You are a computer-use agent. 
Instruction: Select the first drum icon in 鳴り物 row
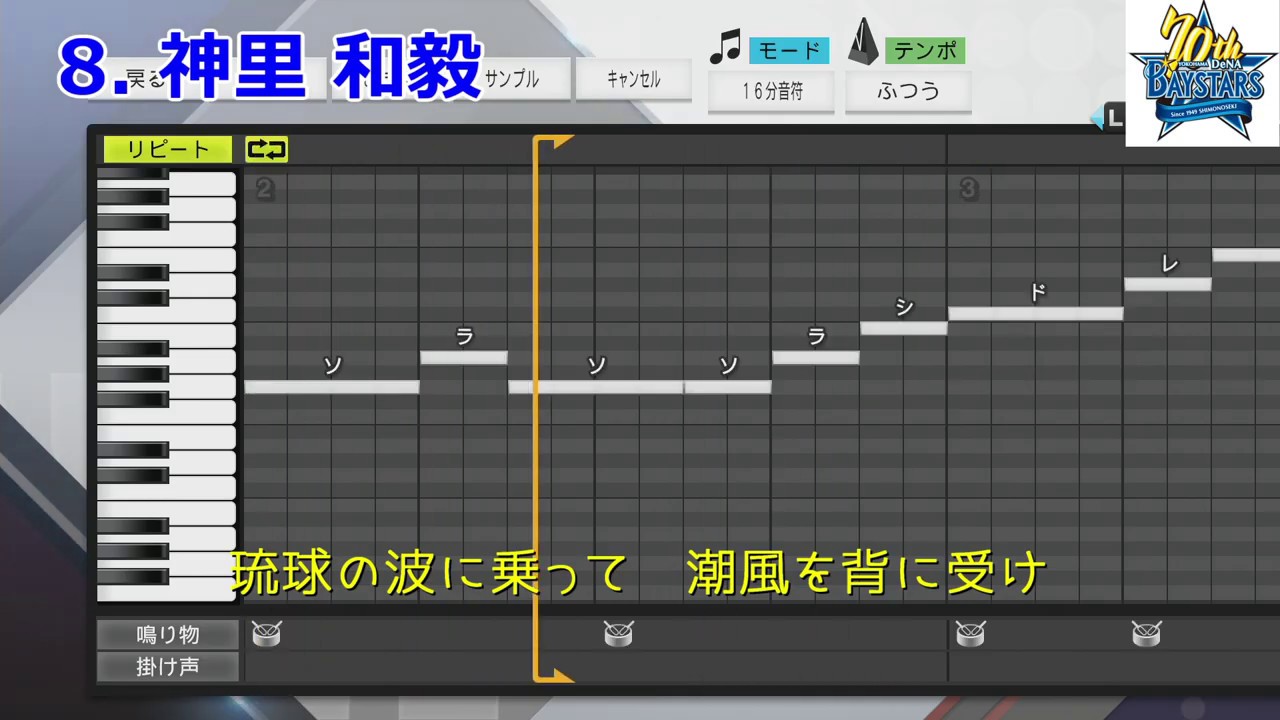267,633
